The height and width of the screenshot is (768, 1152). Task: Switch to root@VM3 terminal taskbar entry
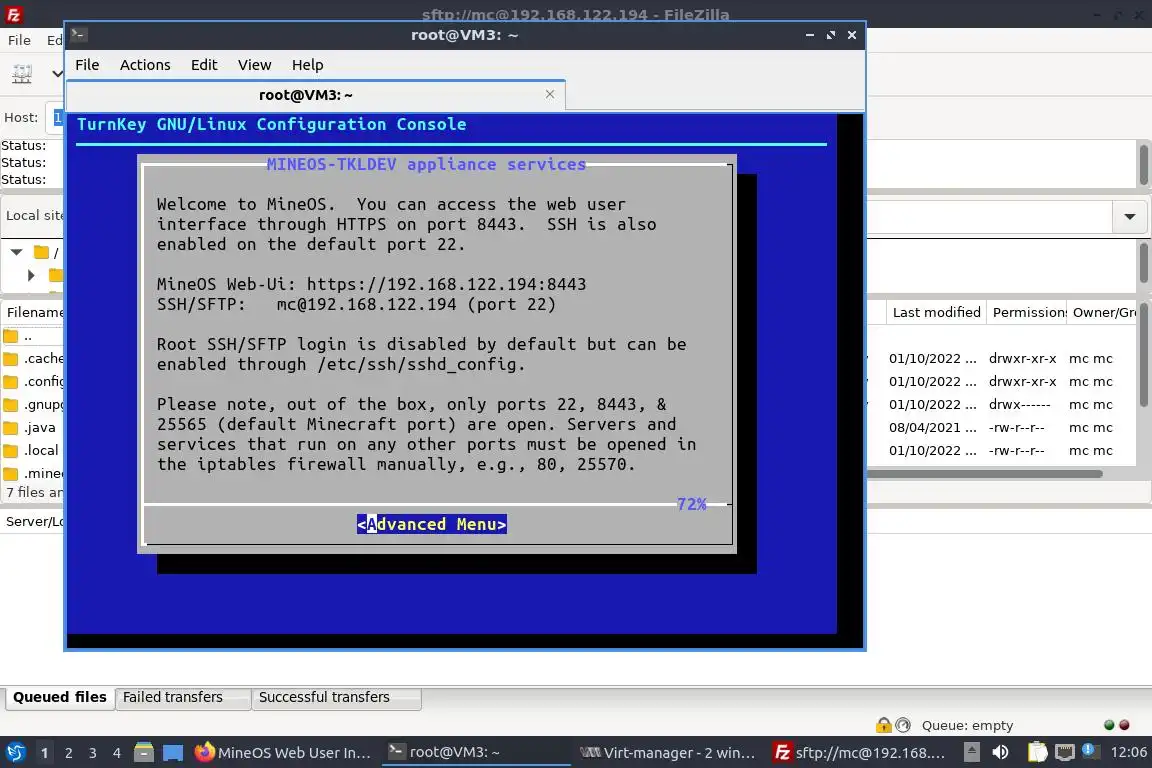tap(475, 752)
